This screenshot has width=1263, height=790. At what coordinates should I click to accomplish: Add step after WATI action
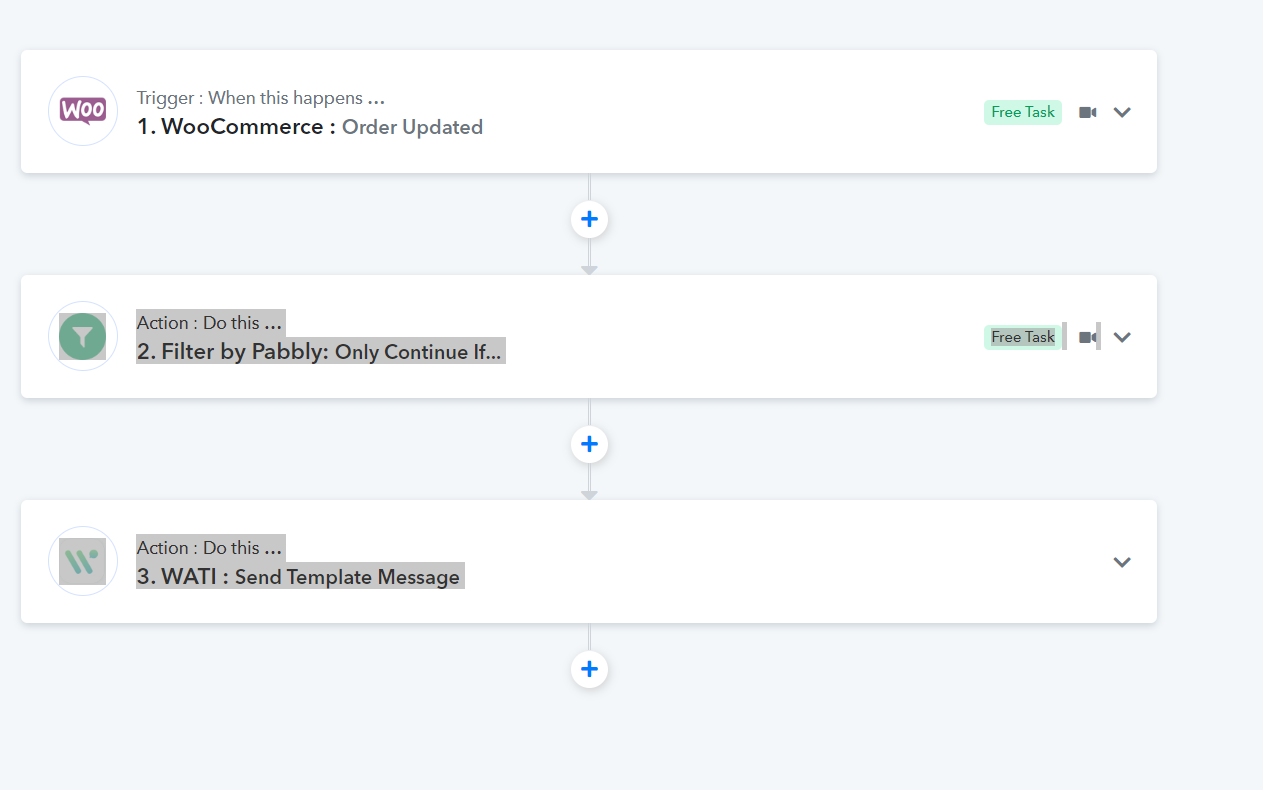[x=589, y=669]
